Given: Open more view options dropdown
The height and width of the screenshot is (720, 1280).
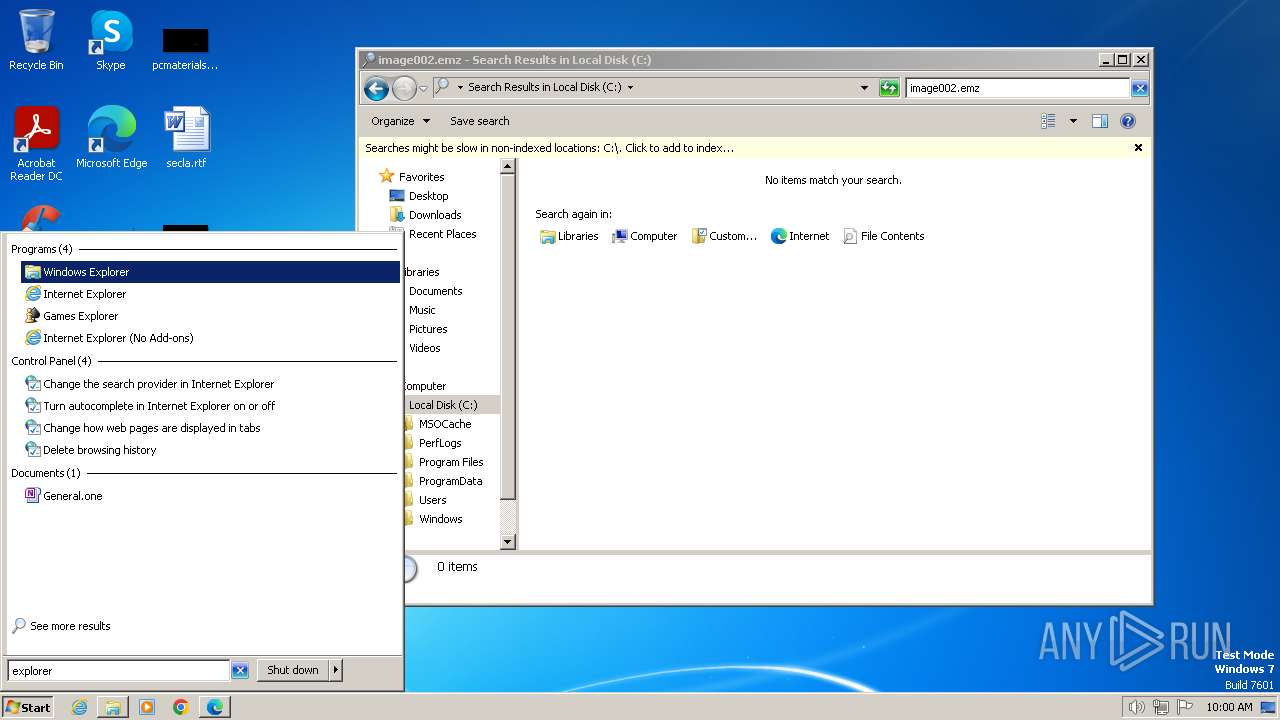Looking at the screenshot, I should coord(1073,121).
